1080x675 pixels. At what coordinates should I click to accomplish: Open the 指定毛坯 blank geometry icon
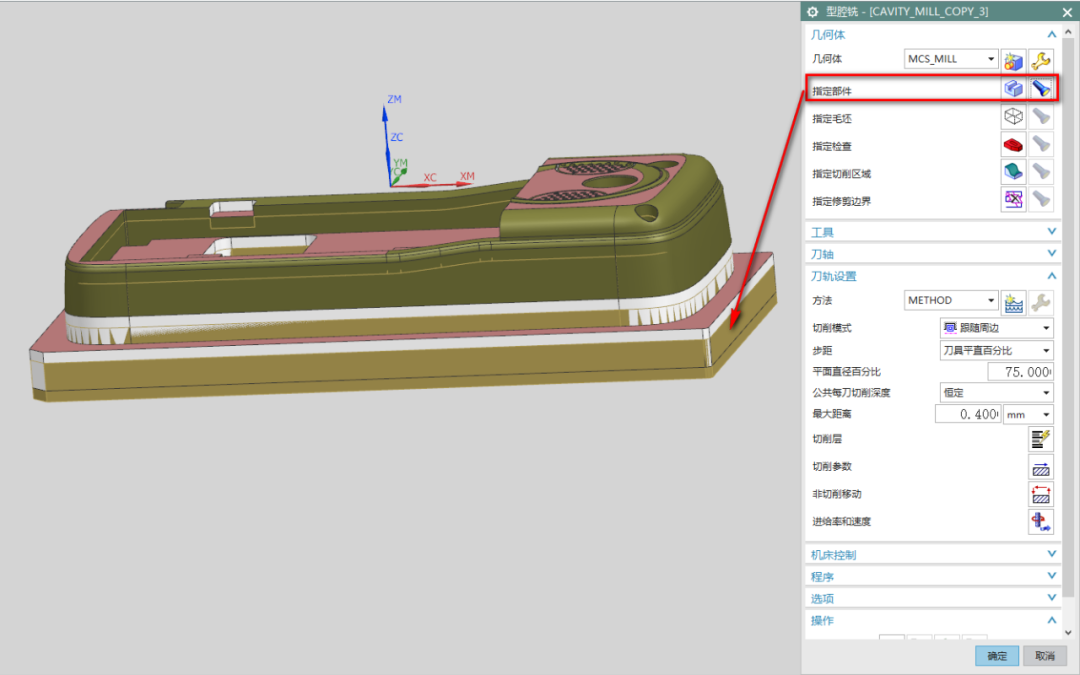(x=1014, y=117)
